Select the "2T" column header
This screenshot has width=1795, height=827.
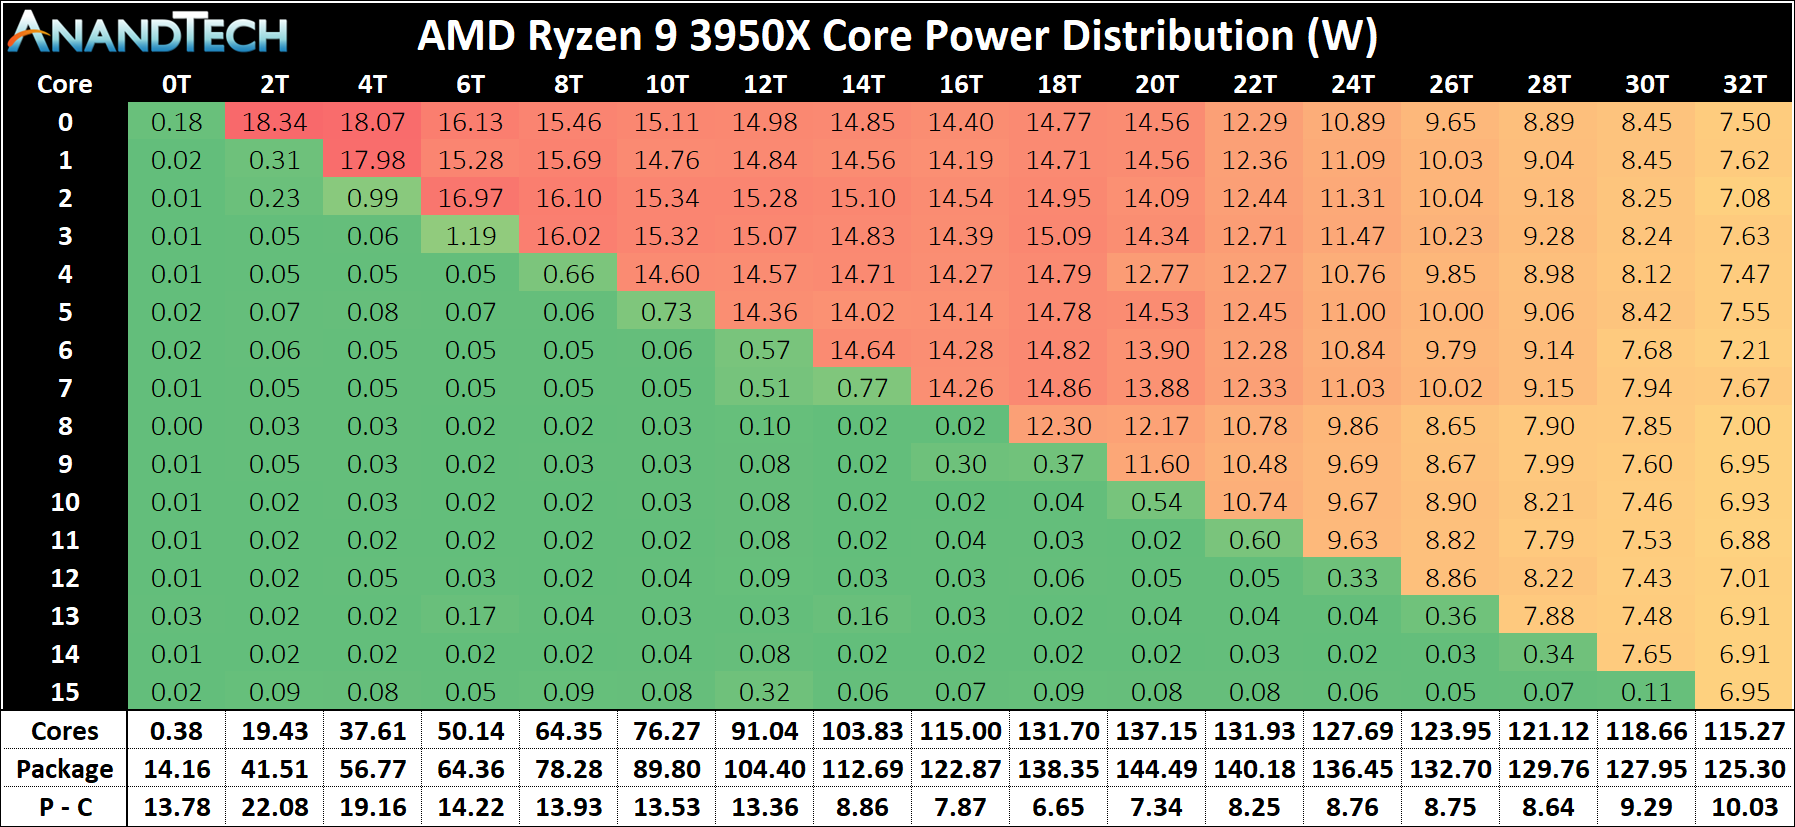(x=274, y=85)
